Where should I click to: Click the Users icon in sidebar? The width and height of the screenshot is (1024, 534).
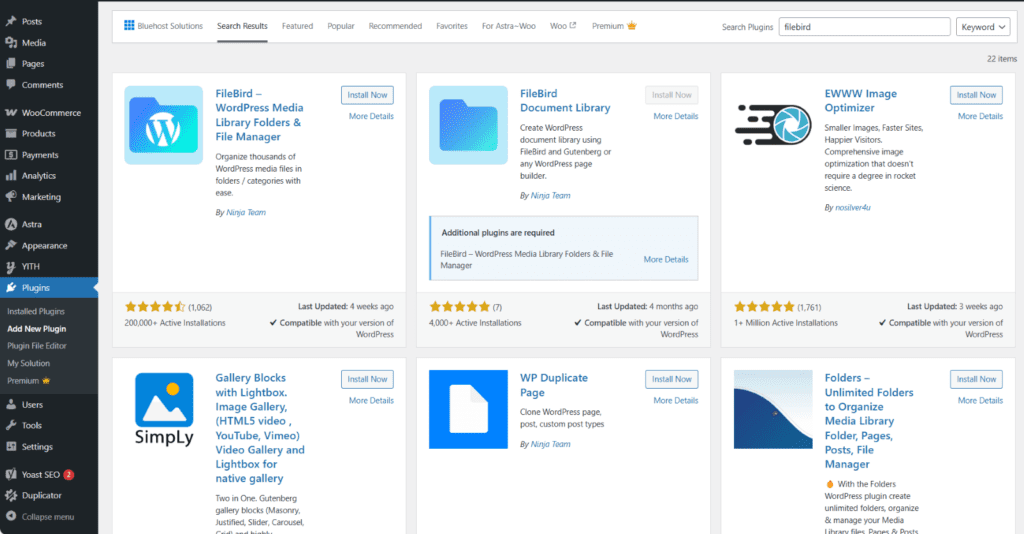click(x=11, y=404)
